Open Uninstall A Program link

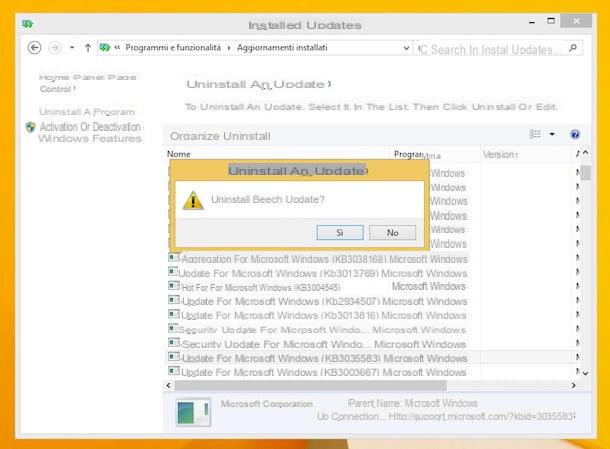point(87,112)
